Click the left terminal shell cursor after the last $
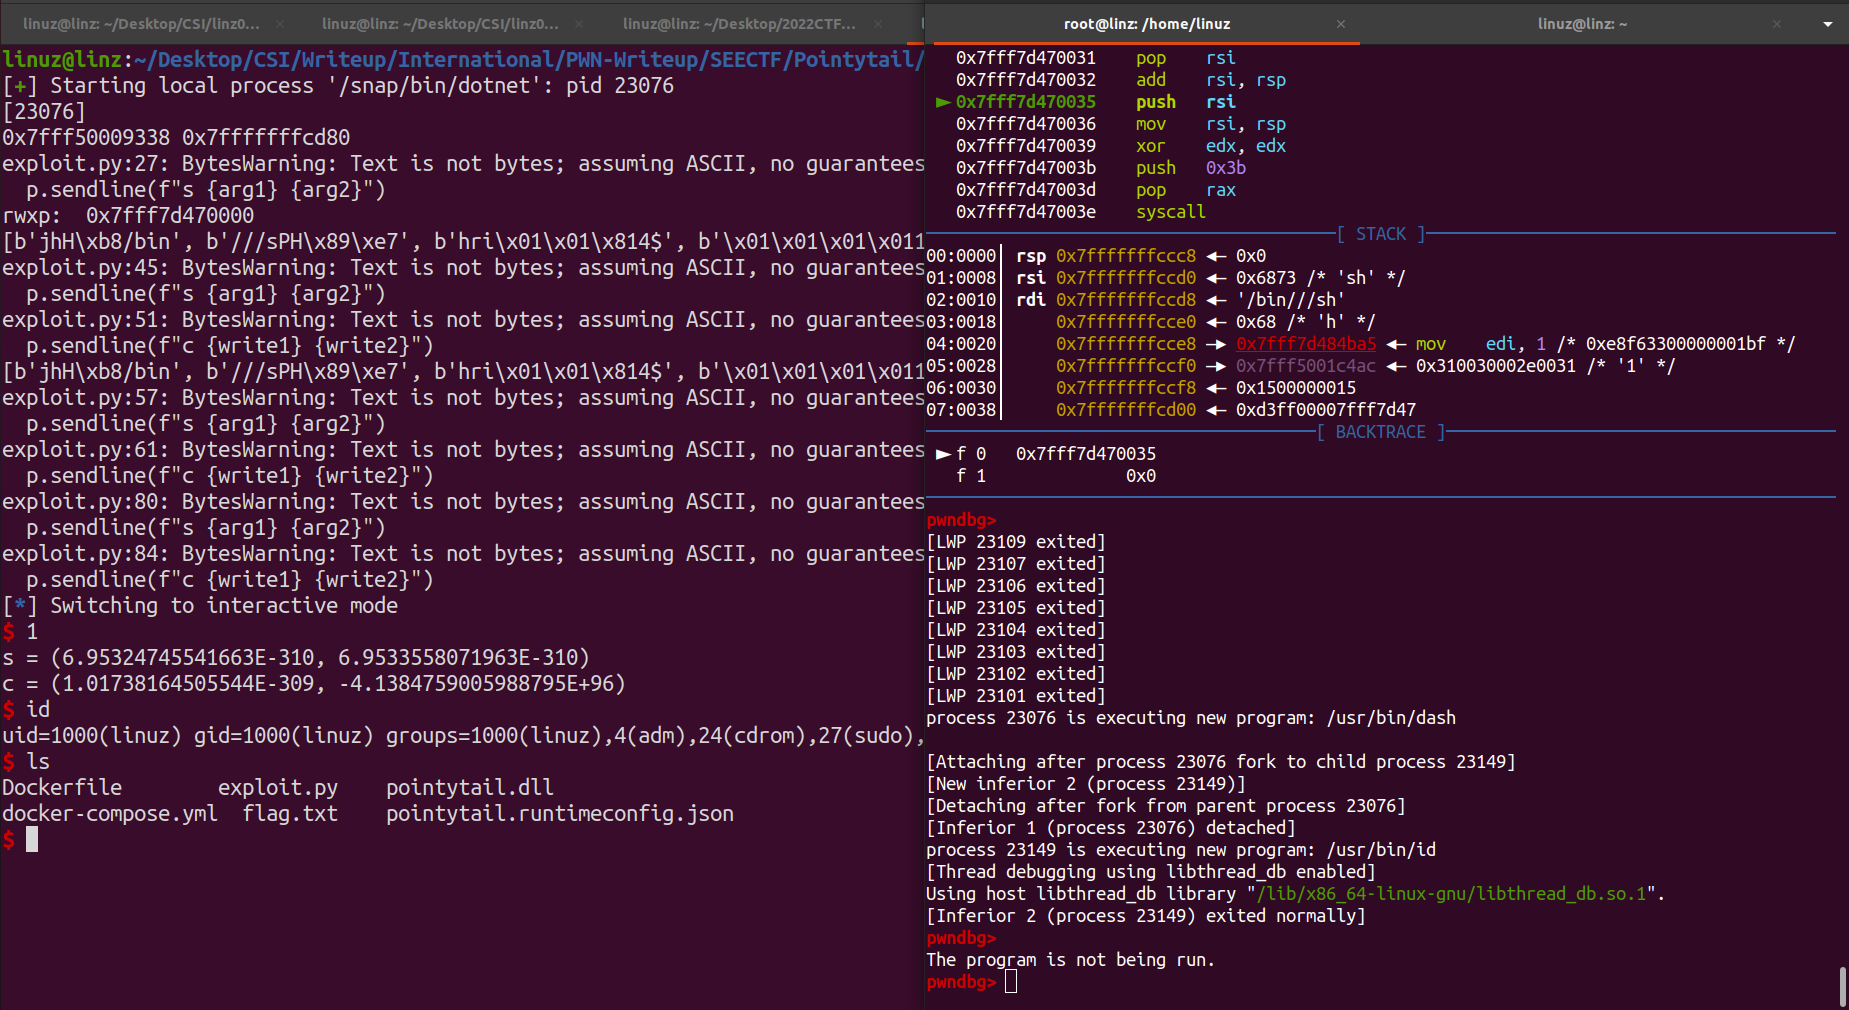This screenshot has height=1010, width=1849. pyautogui.click(x=32, y=839)
